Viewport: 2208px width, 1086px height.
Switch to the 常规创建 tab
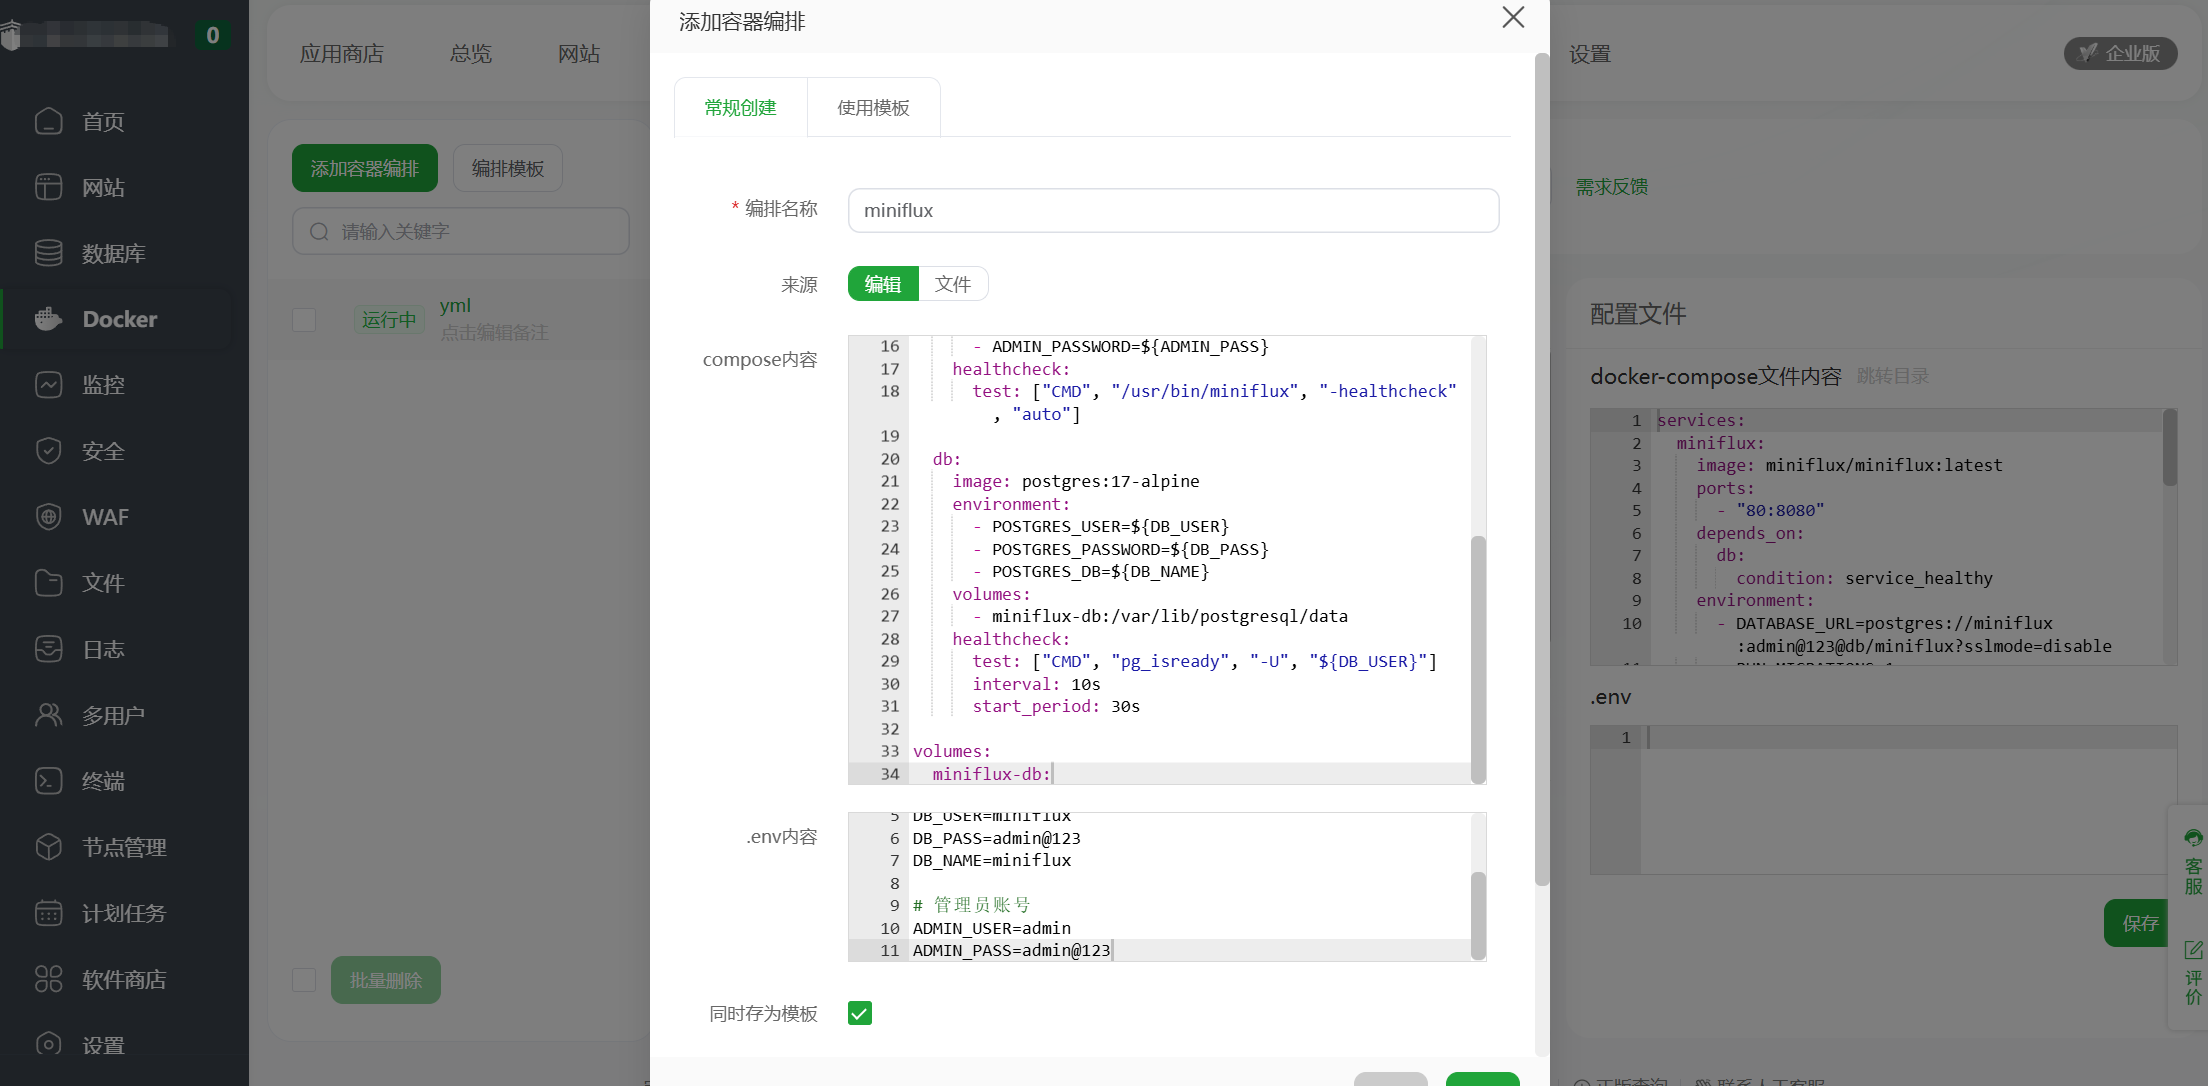tap(740, 108)
